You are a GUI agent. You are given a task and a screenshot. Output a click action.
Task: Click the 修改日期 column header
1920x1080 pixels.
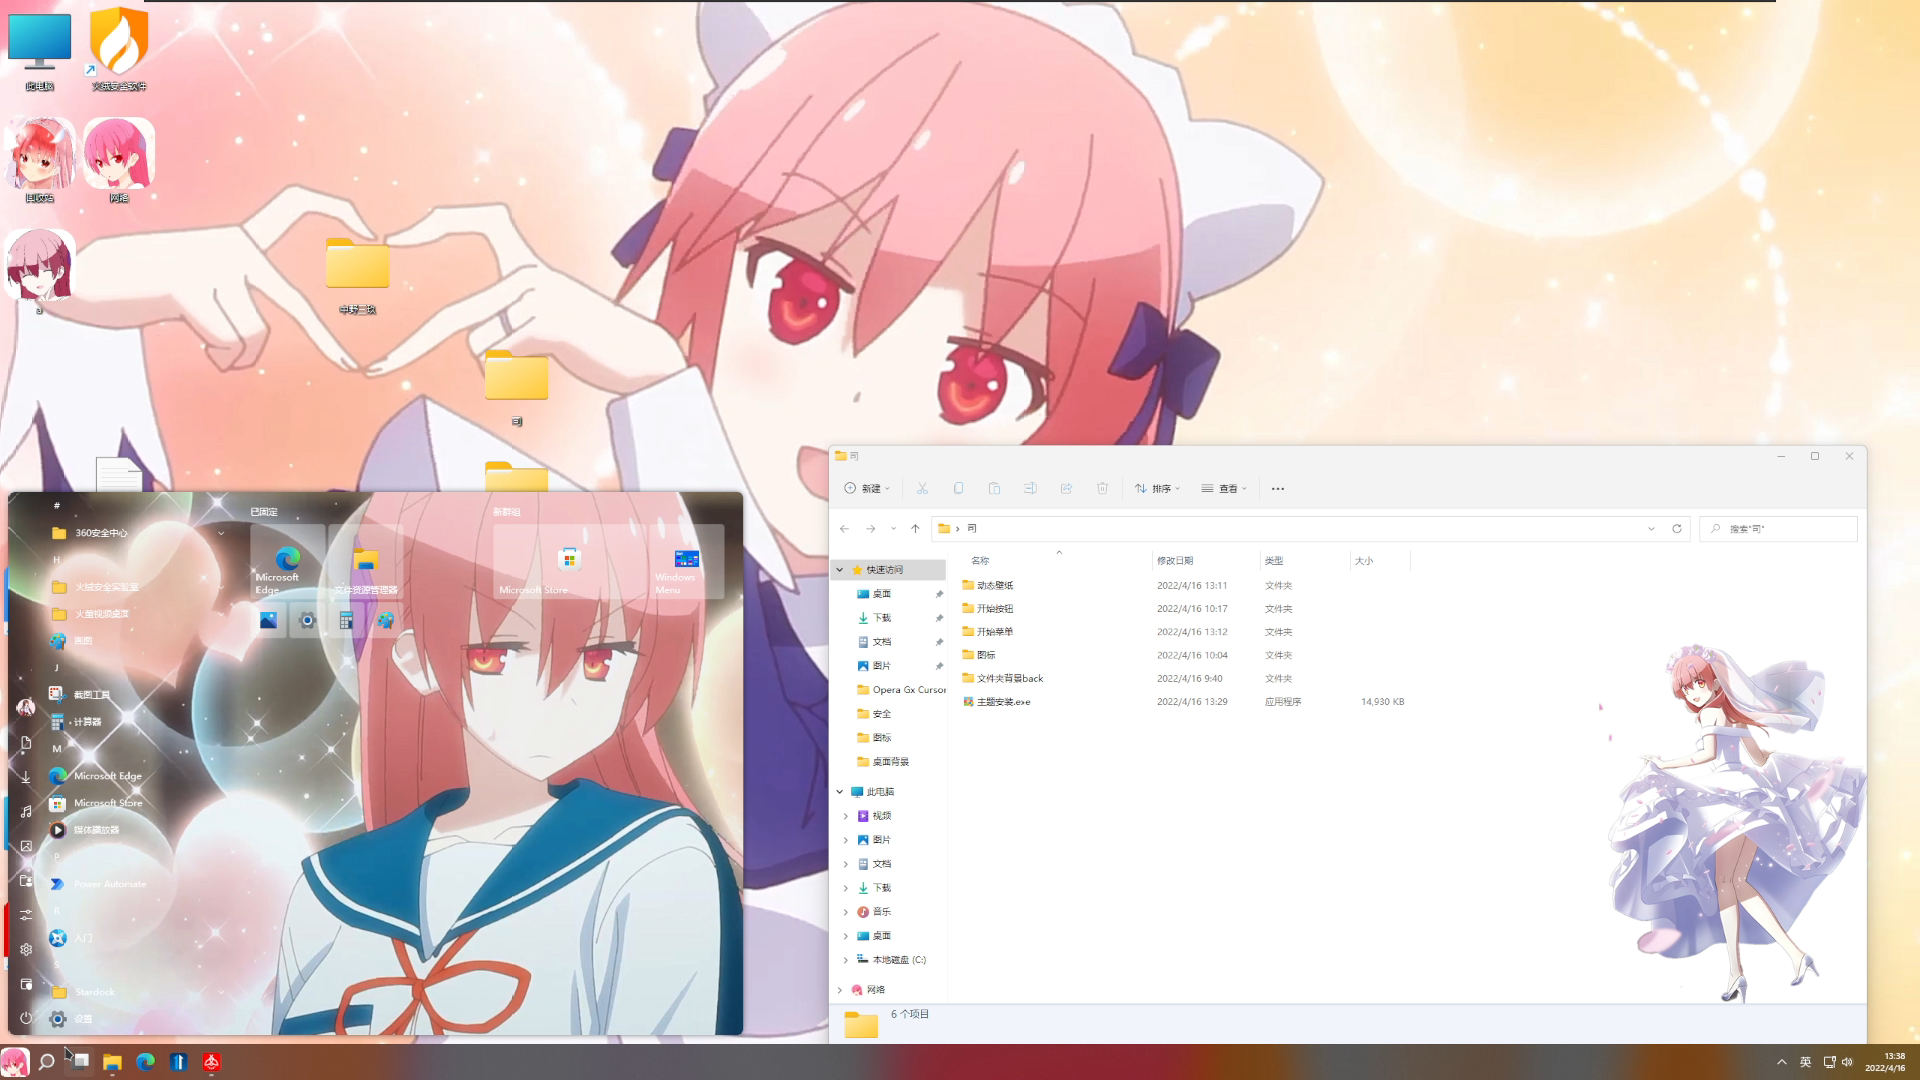point(1175,561)
